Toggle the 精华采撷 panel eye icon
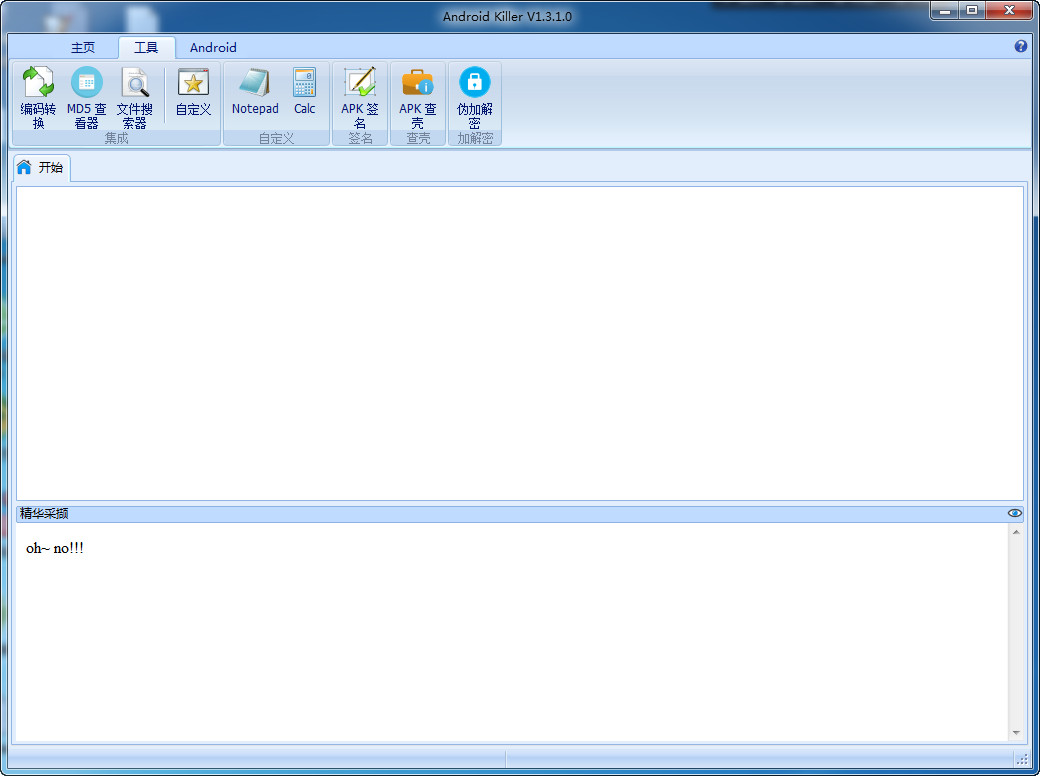This screenshot has width=1040, height=776. point(1014,513)
